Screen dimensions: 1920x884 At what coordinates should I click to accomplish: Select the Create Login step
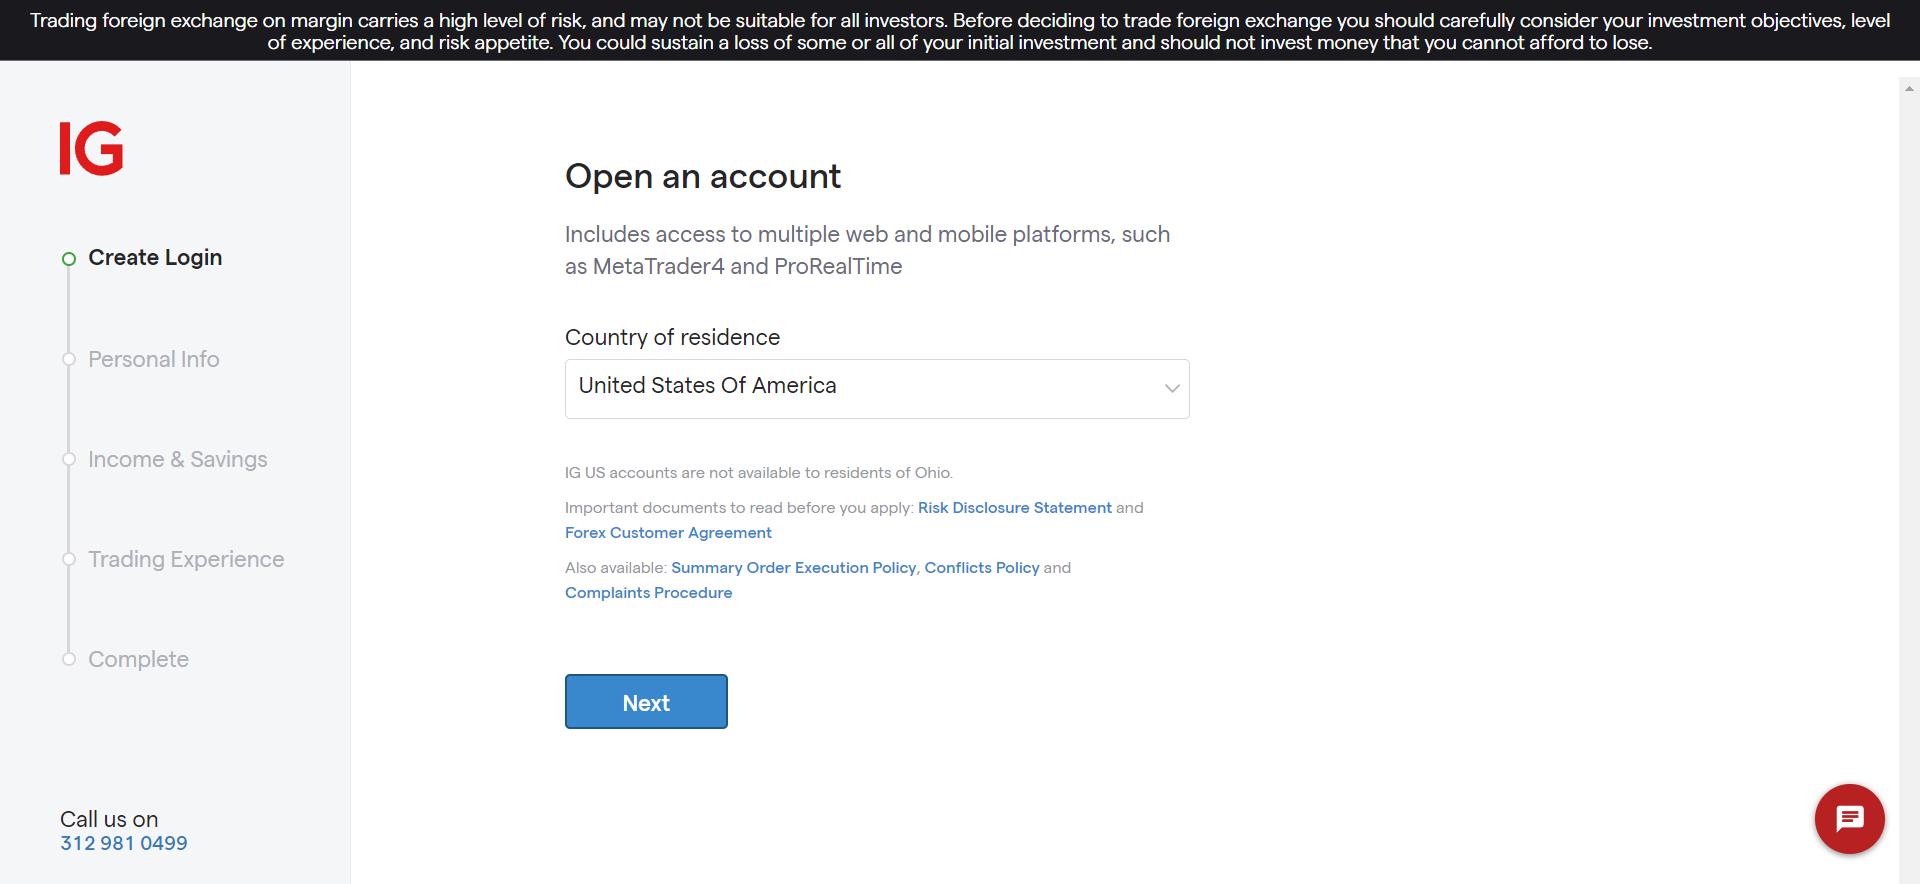tap(155, 258)
